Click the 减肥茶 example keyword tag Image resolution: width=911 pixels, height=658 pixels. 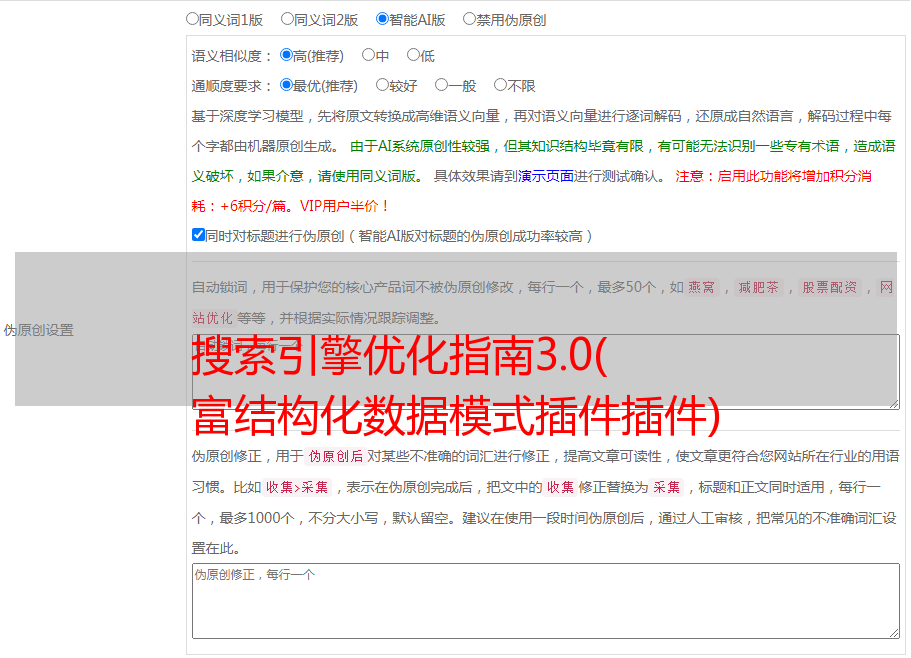tap(759, 287)
